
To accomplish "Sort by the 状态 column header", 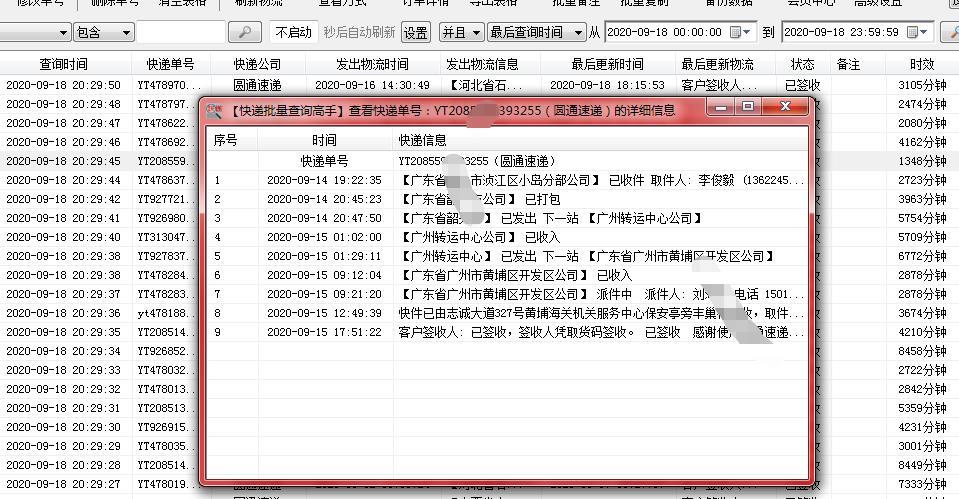I will pos(802,64).
